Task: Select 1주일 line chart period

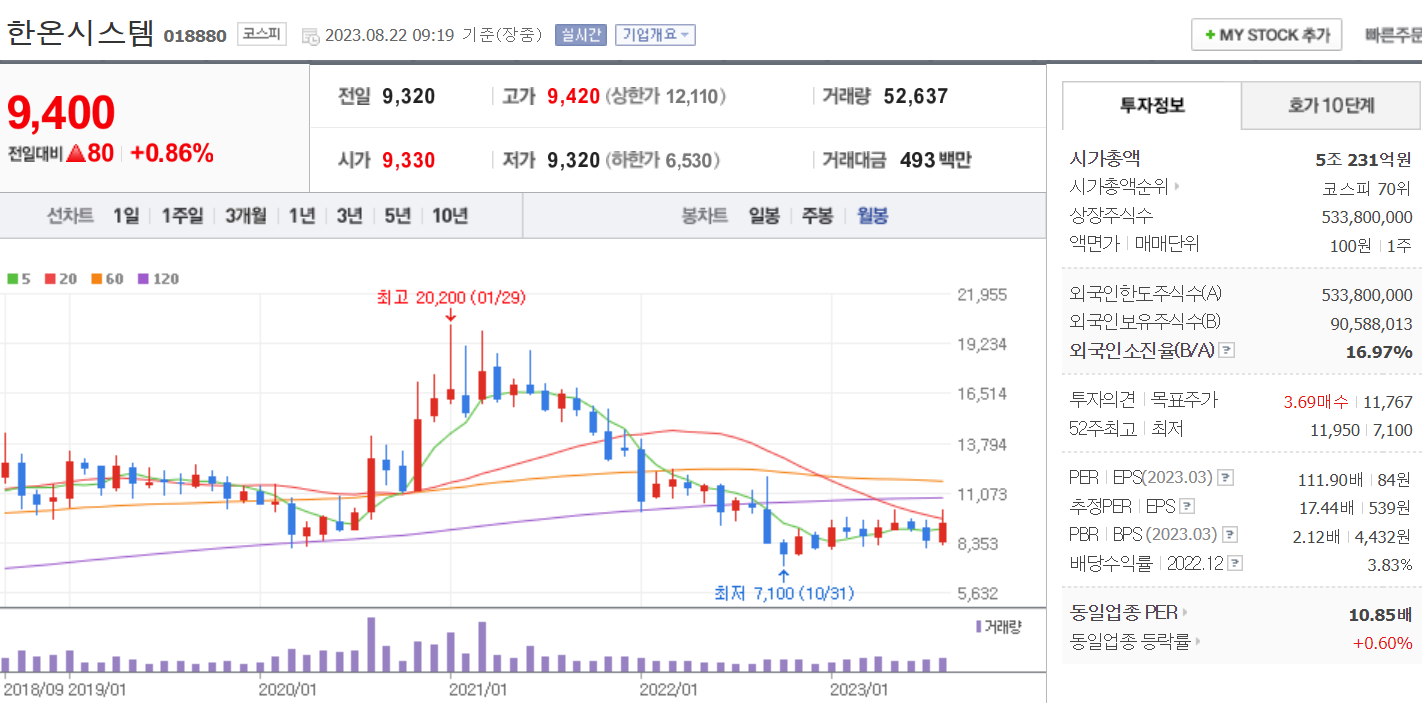Action: coord(182,216)
